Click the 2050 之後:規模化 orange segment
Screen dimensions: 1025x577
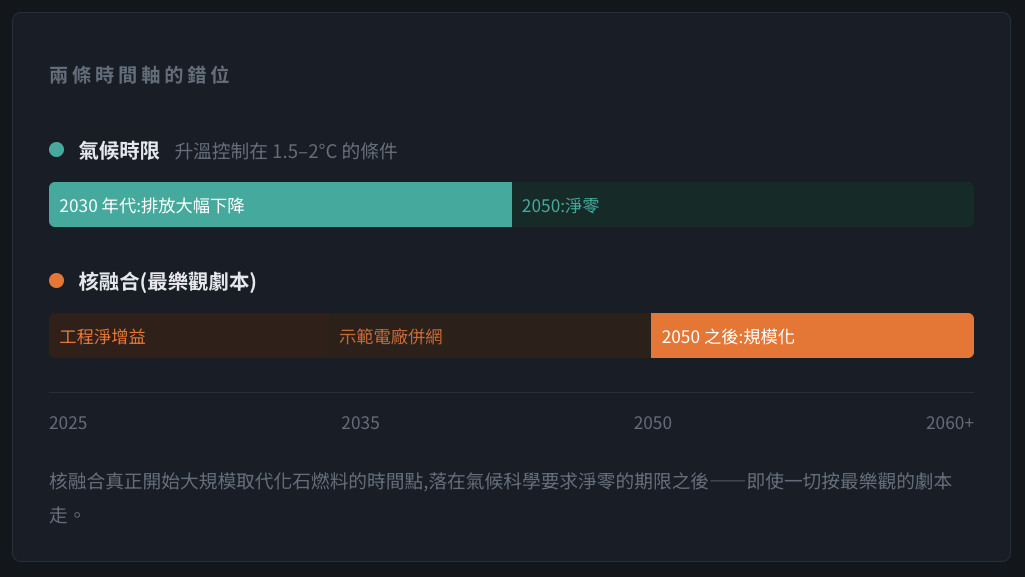pos(813,335)
